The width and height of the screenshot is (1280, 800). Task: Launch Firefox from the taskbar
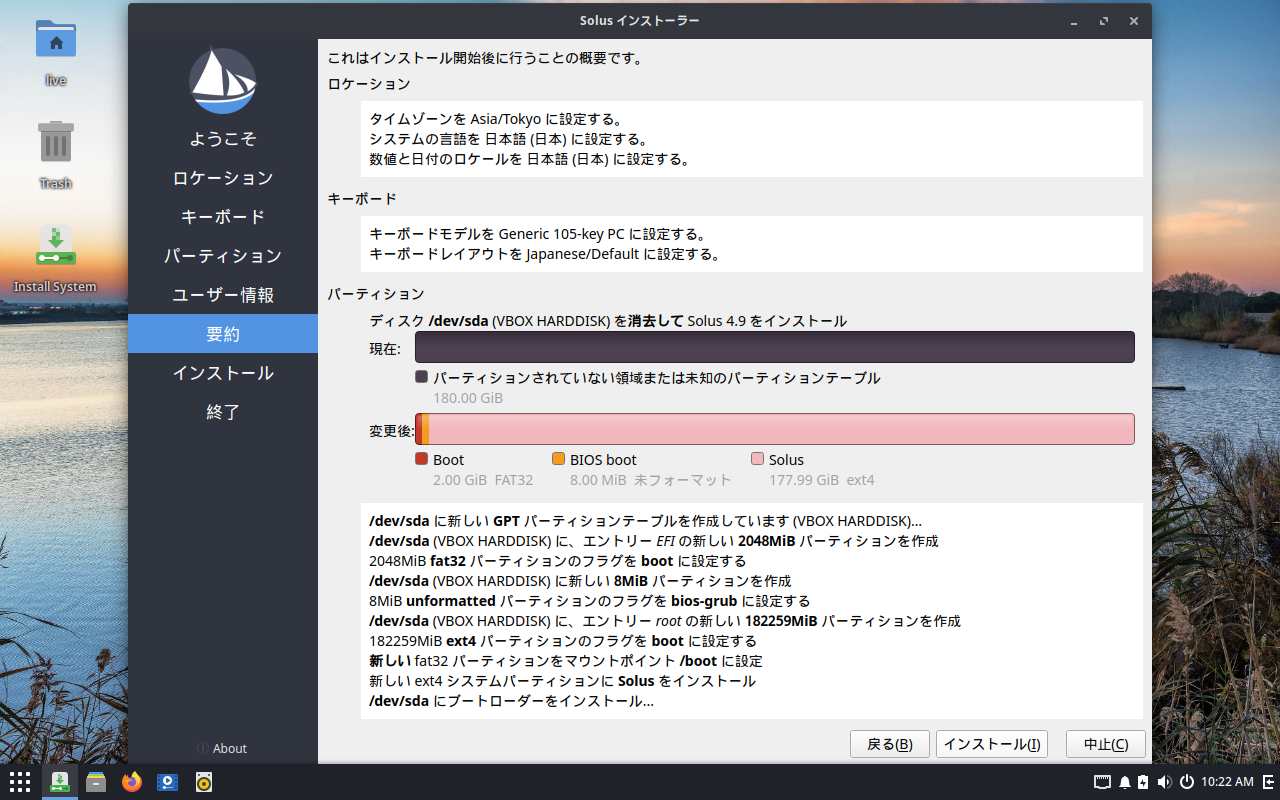point(132,782)
